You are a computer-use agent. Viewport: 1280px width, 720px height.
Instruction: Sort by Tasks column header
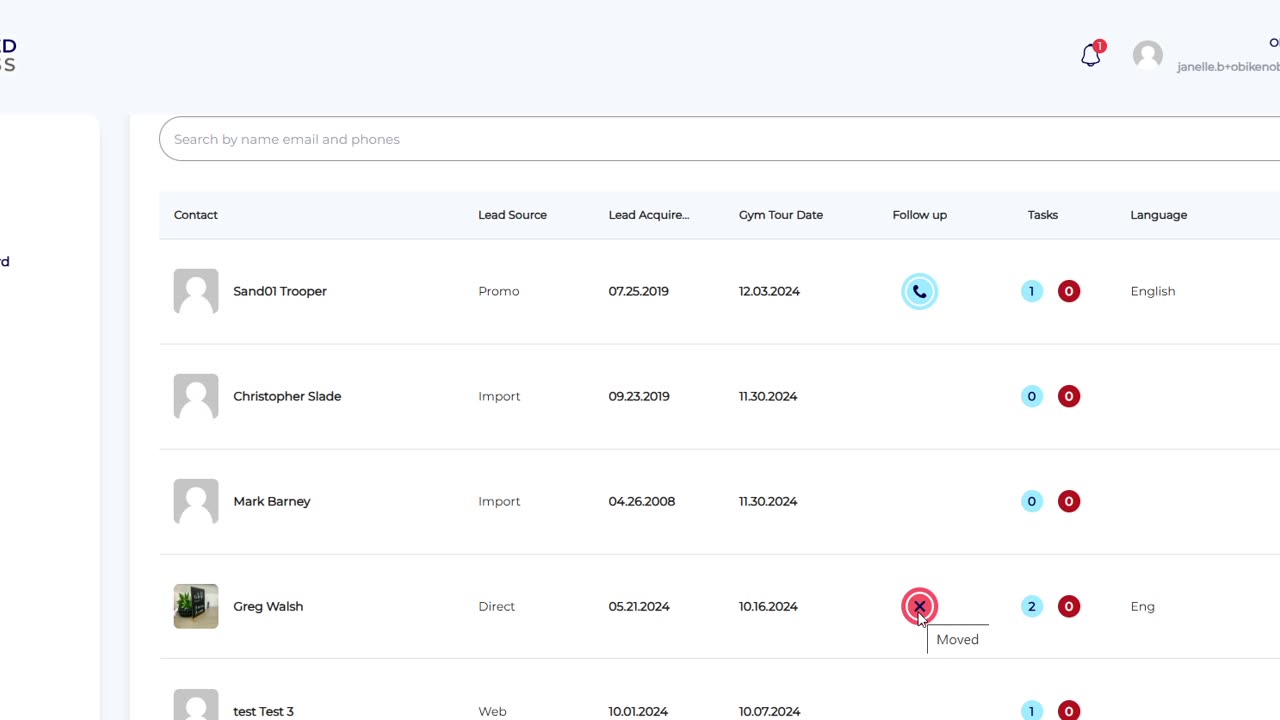(1043, 215)
